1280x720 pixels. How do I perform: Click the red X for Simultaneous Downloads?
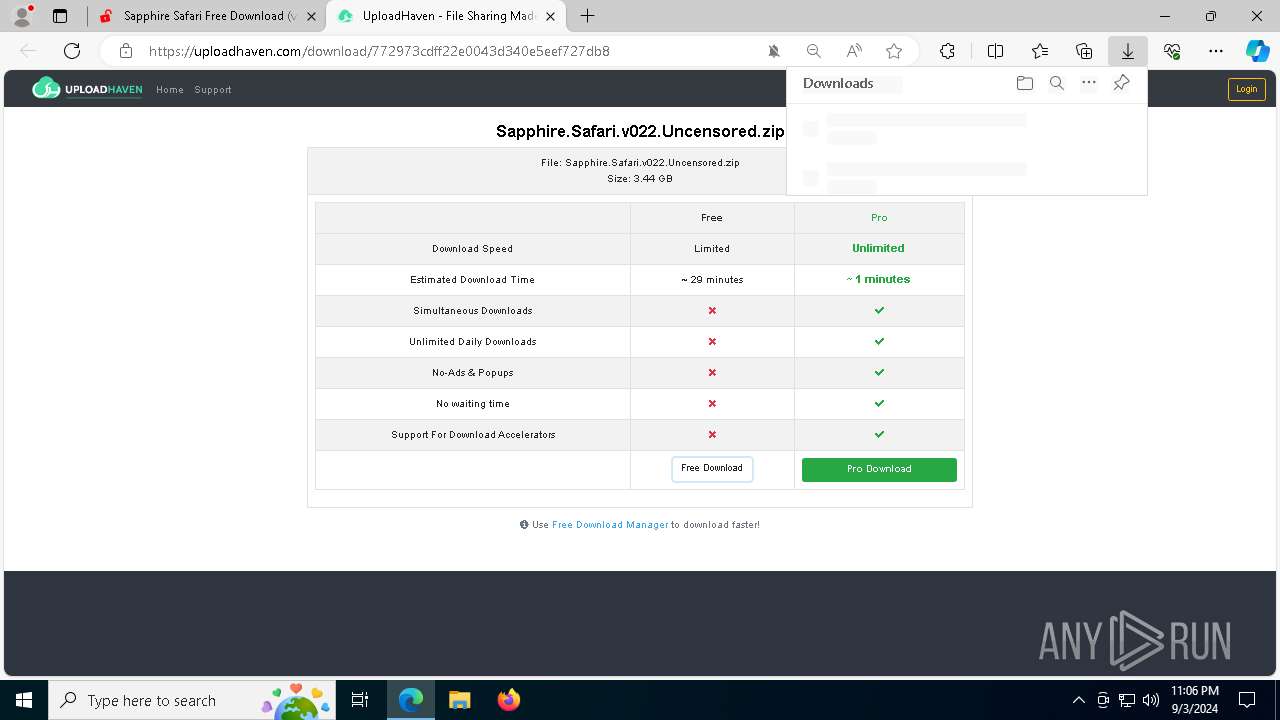(x=712, y=311)
